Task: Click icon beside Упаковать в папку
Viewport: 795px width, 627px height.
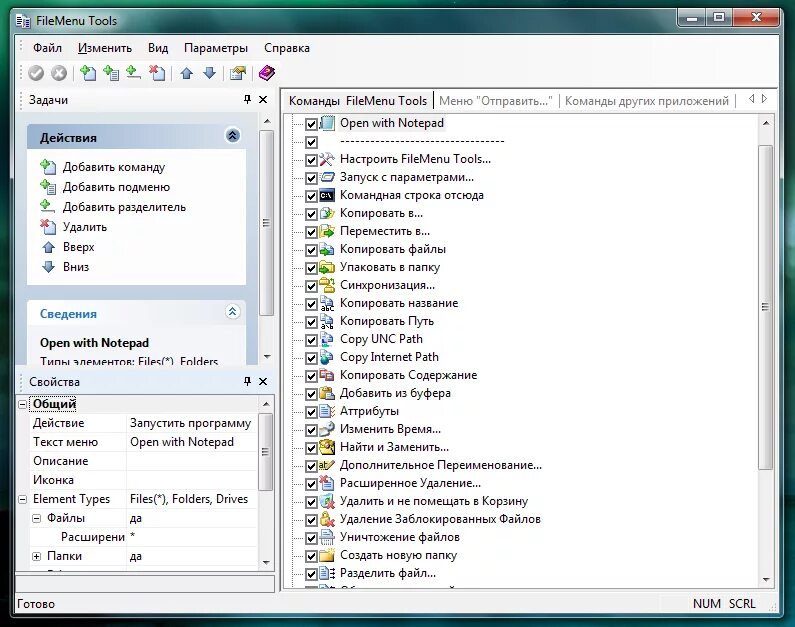Action: (x=327, y=267)
